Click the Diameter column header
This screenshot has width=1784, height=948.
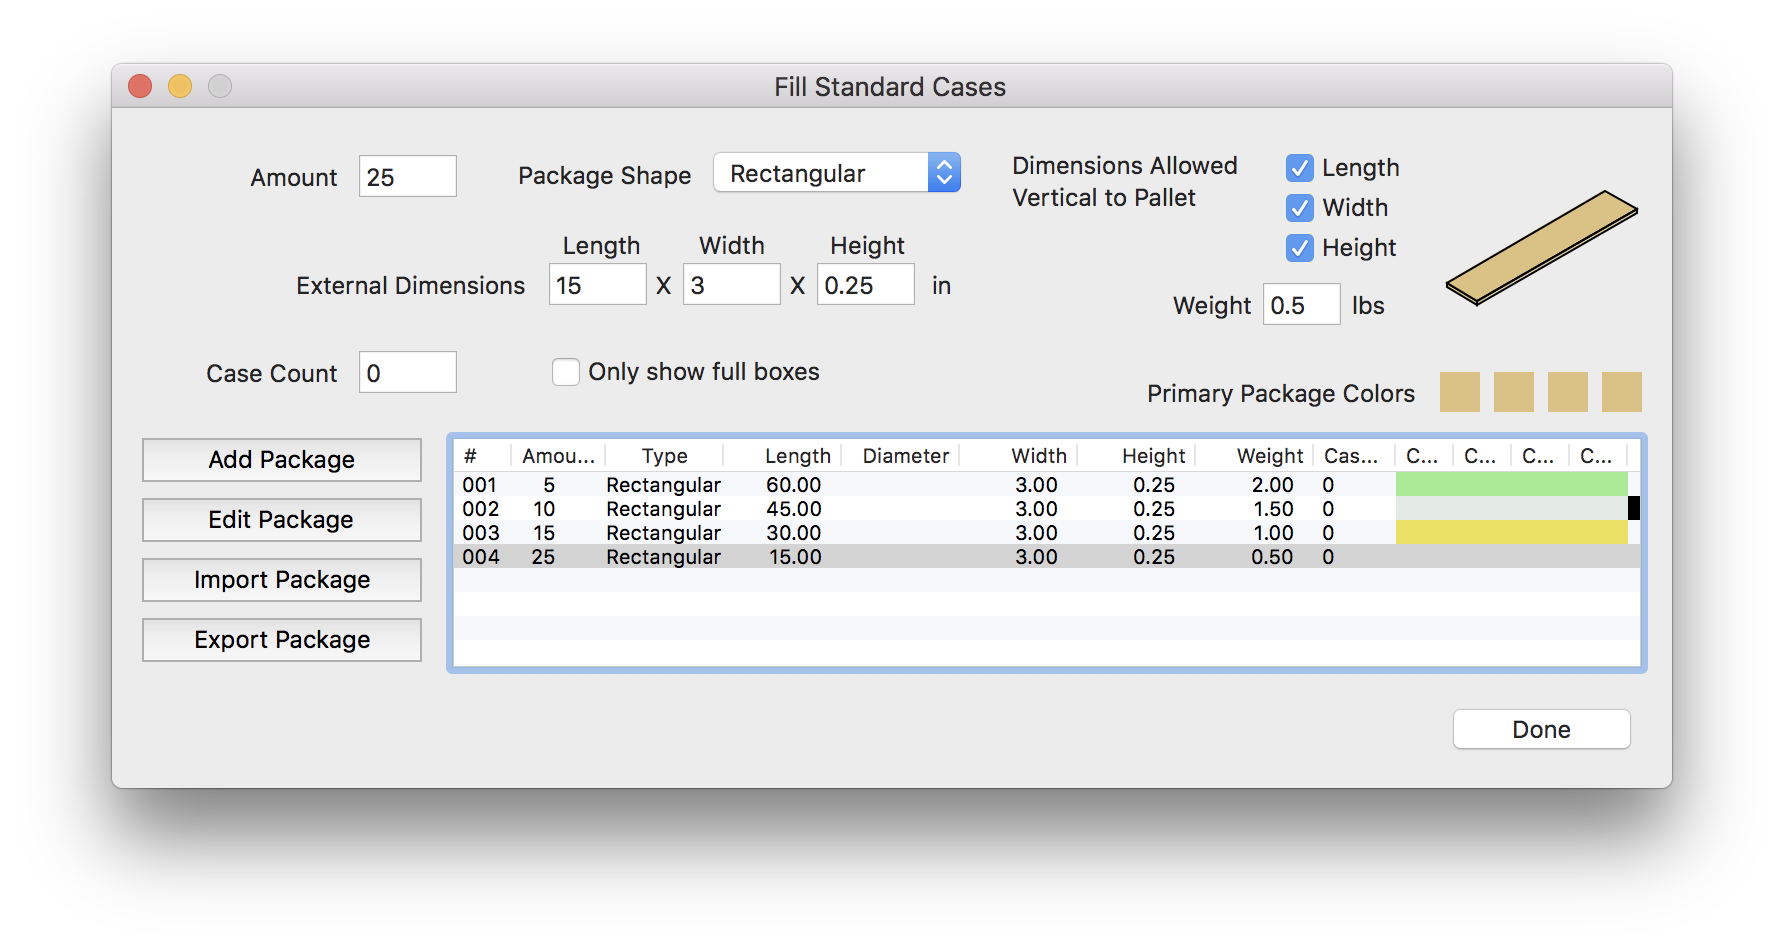tap(901, 456)
